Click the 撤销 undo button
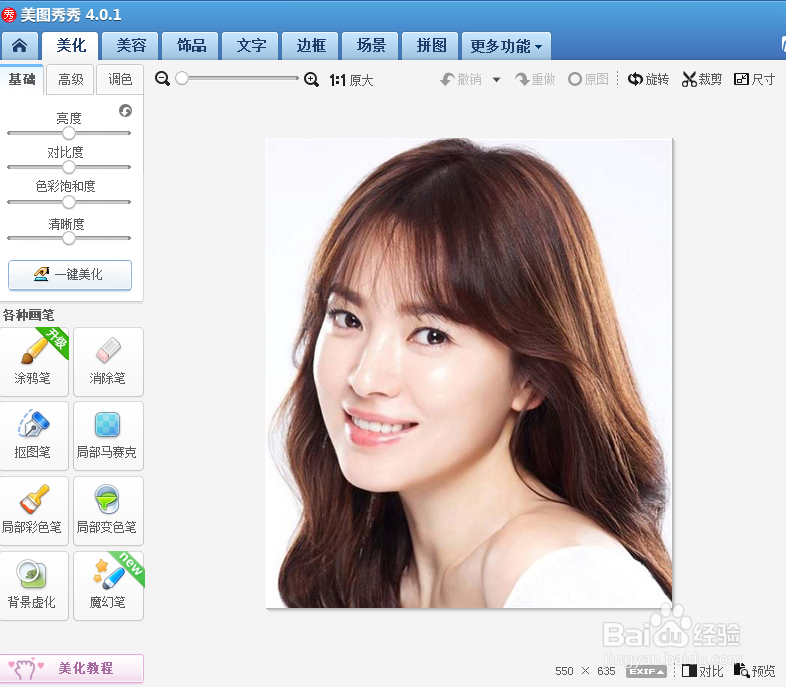 click(461, 79)
